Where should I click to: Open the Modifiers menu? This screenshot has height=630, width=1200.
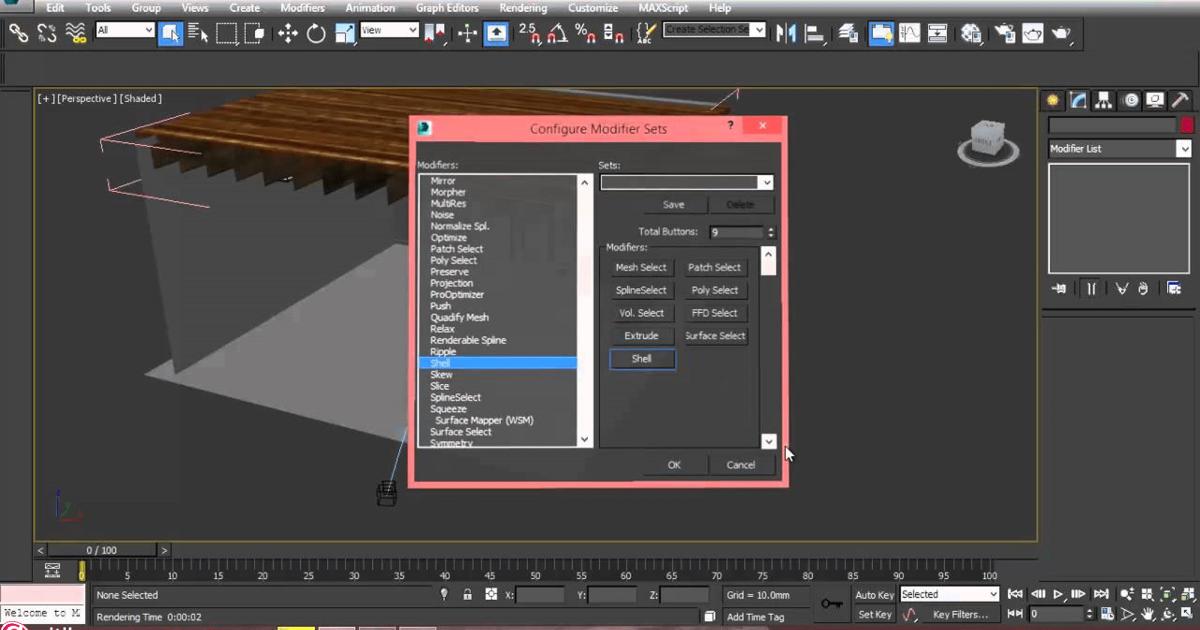[302, 8]
